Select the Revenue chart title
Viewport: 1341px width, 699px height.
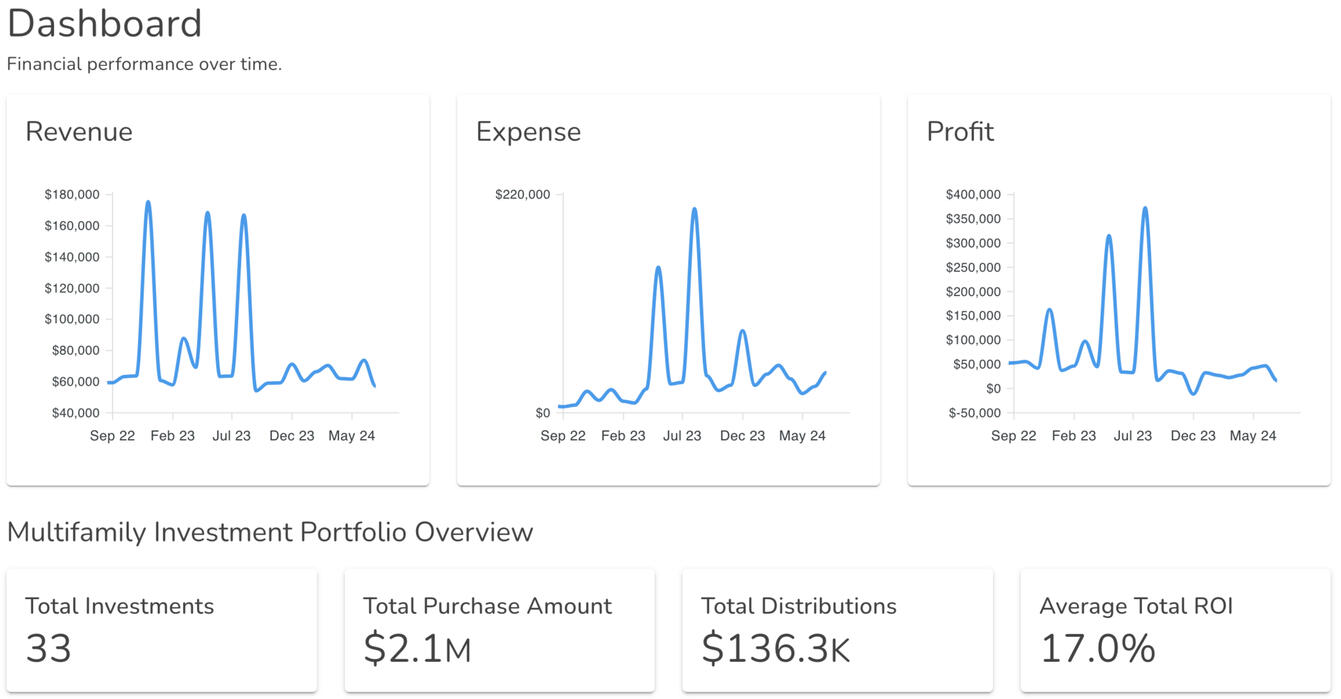pos(79,132)
